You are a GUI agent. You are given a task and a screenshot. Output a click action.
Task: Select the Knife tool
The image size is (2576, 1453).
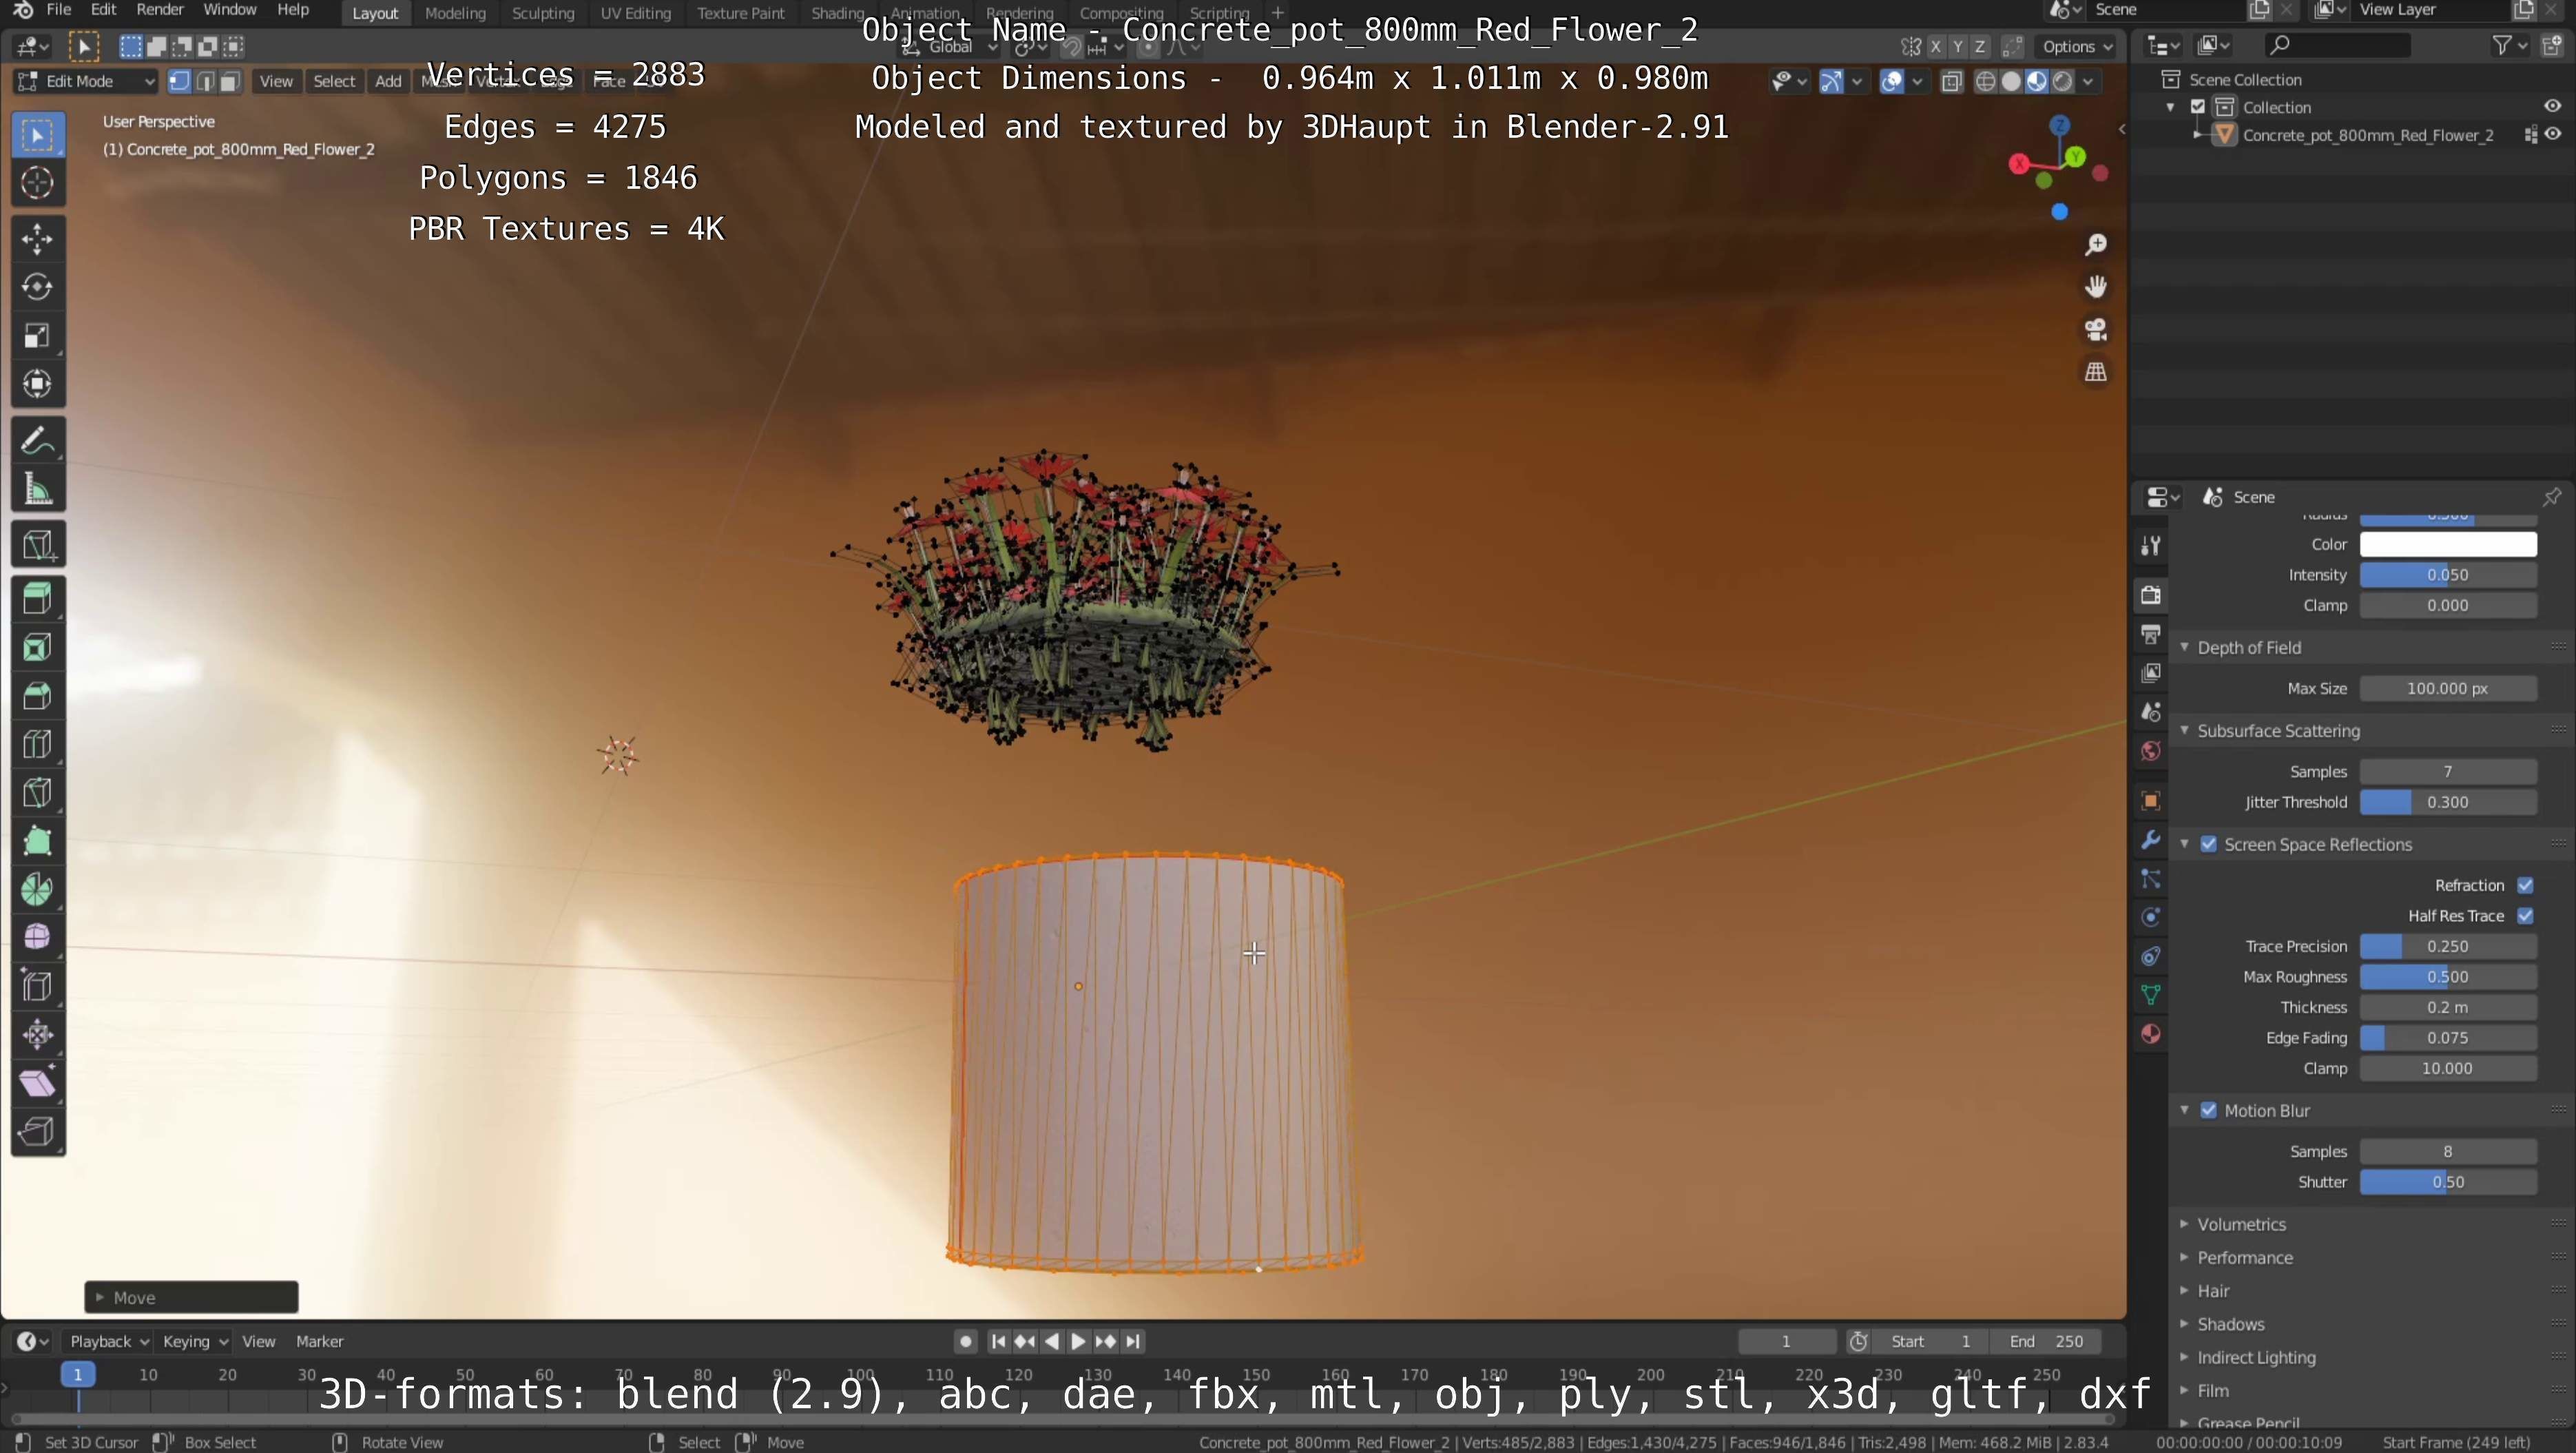tap(38, 793)
